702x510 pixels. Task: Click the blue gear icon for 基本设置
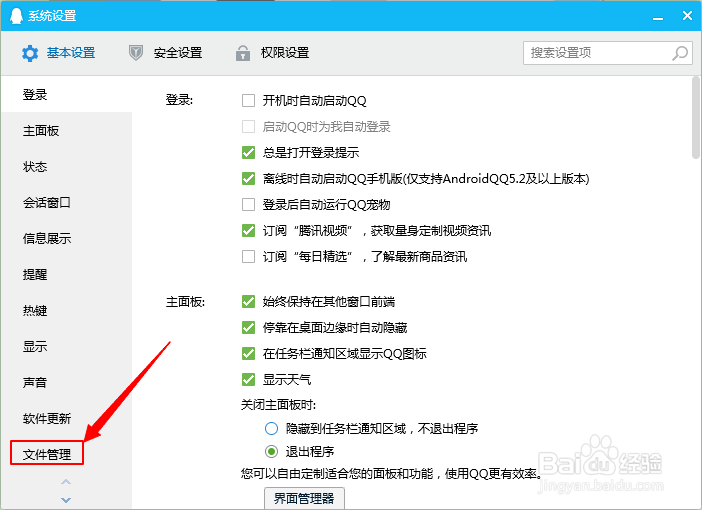click(x=30, y=53)
